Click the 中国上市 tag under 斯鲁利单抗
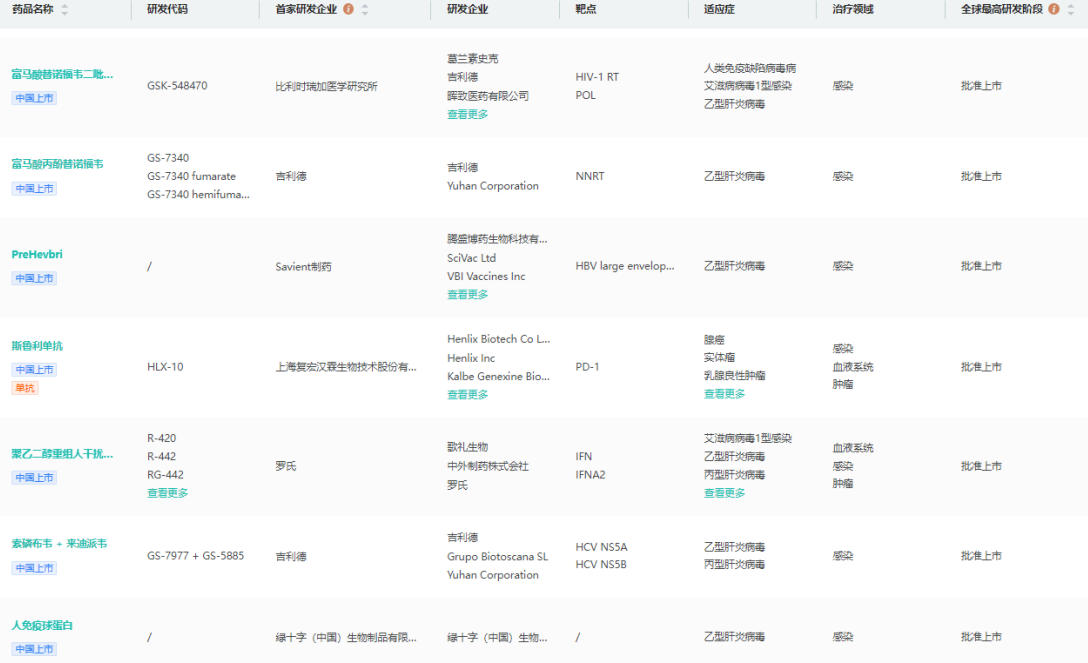1088x663 pixels. 34,370
